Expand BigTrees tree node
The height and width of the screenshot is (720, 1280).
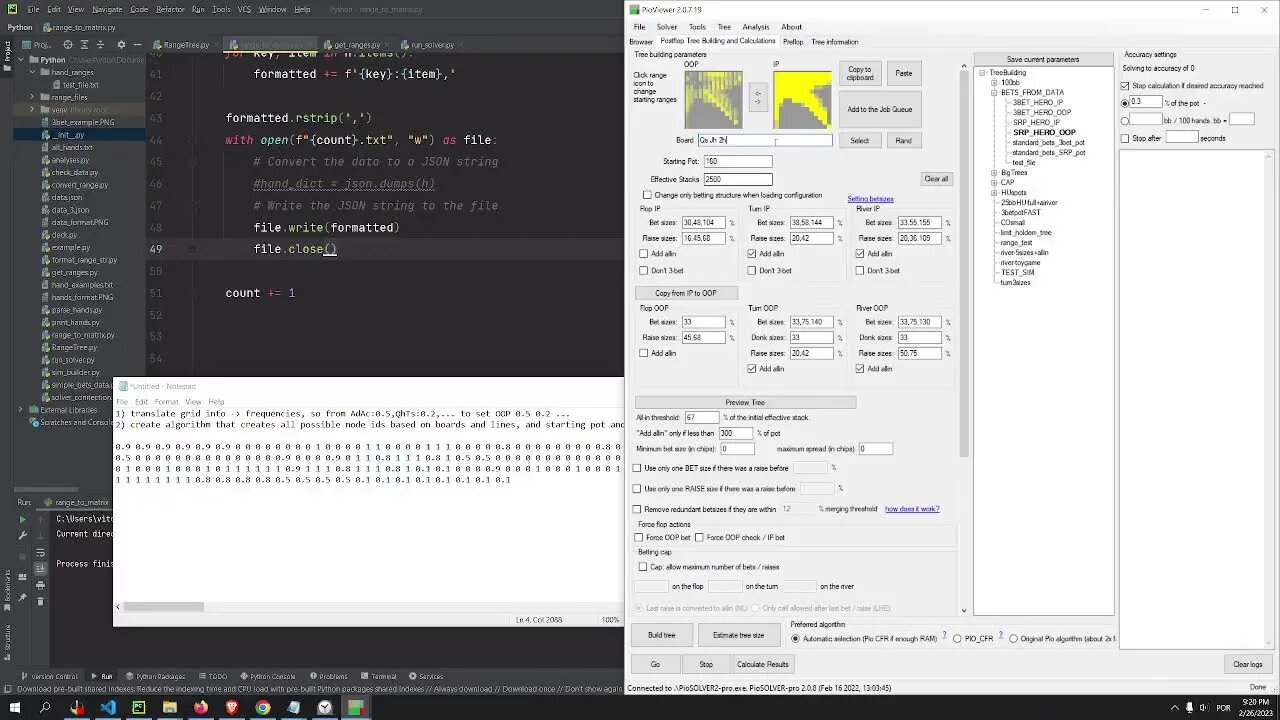[994, 173]
